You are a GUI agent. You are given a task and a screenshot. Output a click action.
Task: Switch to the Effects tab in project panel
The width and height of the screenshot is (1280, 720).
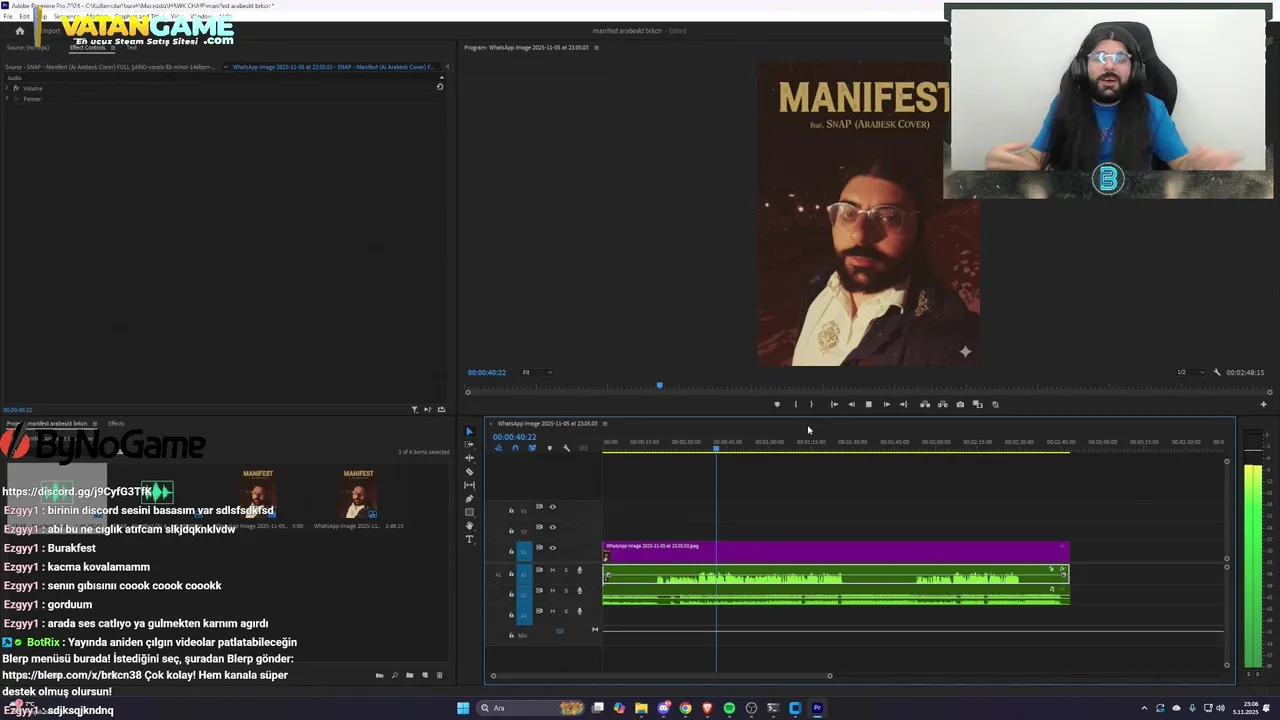[116, 423]
